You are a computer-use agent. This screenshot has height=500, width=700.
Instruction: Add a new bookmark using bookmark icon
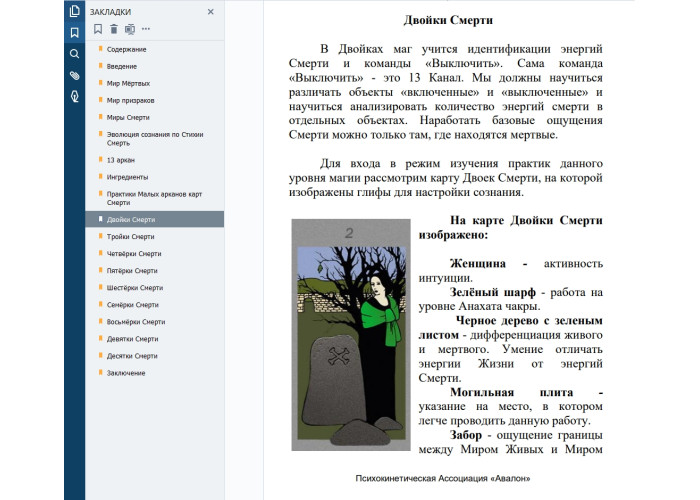98,29
